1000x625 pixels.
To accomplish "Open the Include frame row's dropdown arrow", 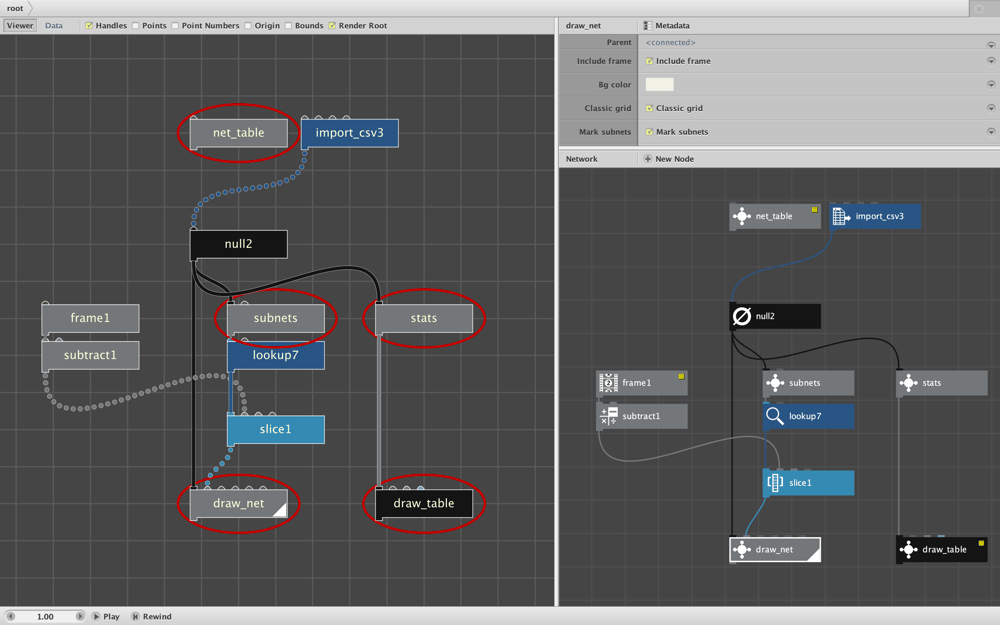I will coord(990,61).
